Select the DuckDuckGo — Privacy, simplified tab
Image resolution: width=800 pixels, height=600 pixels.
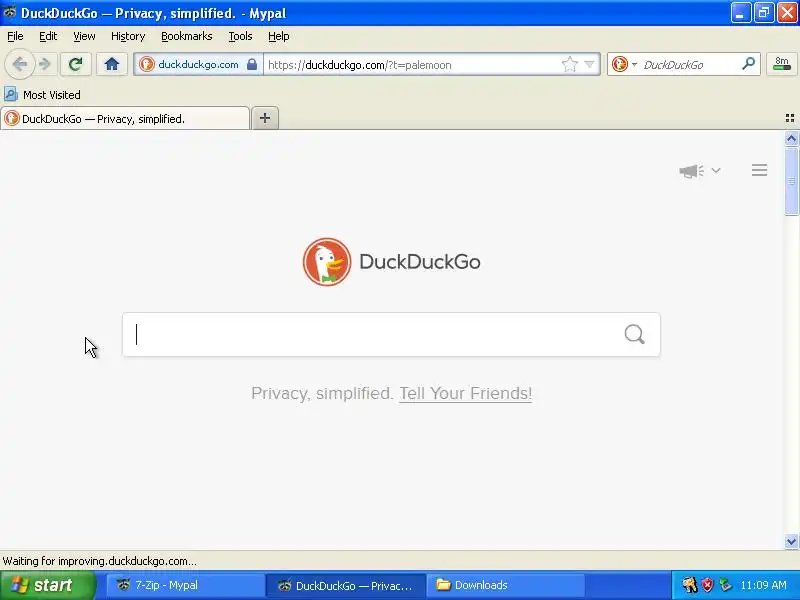(x=125, y=118)
